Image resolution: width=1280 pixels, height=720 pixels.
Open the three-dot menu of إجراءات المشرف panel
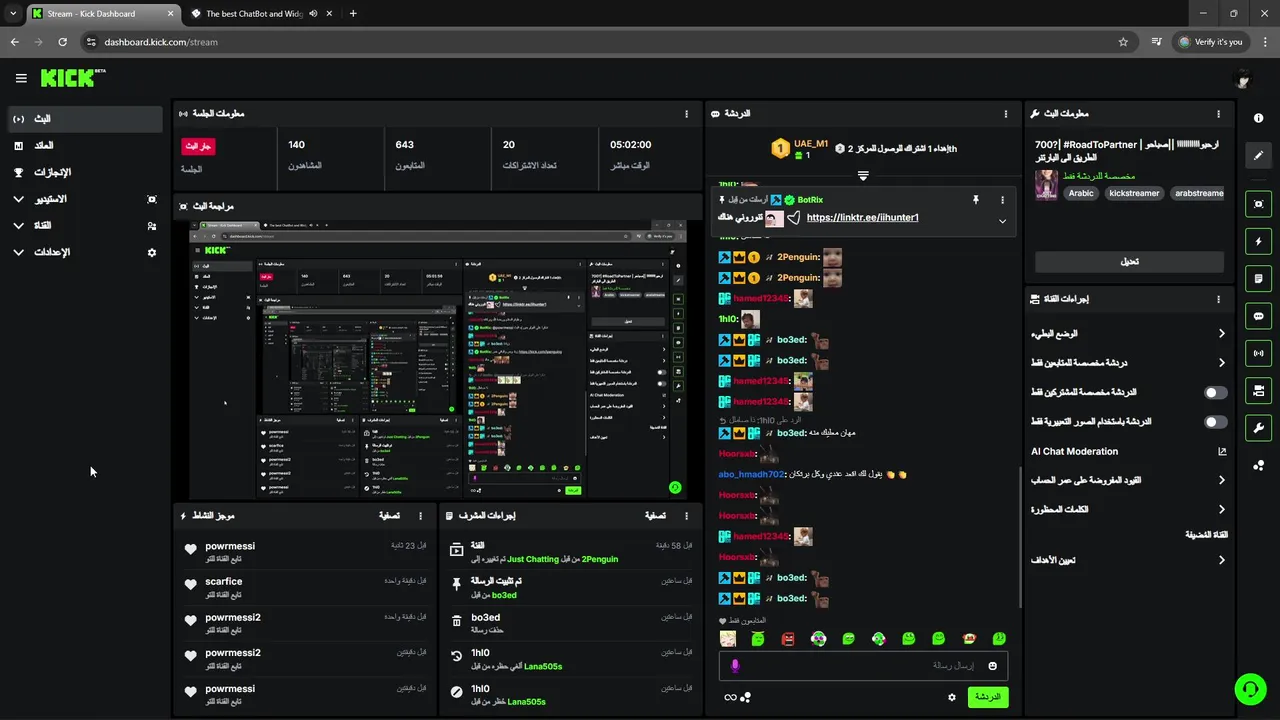pos(686,516)
